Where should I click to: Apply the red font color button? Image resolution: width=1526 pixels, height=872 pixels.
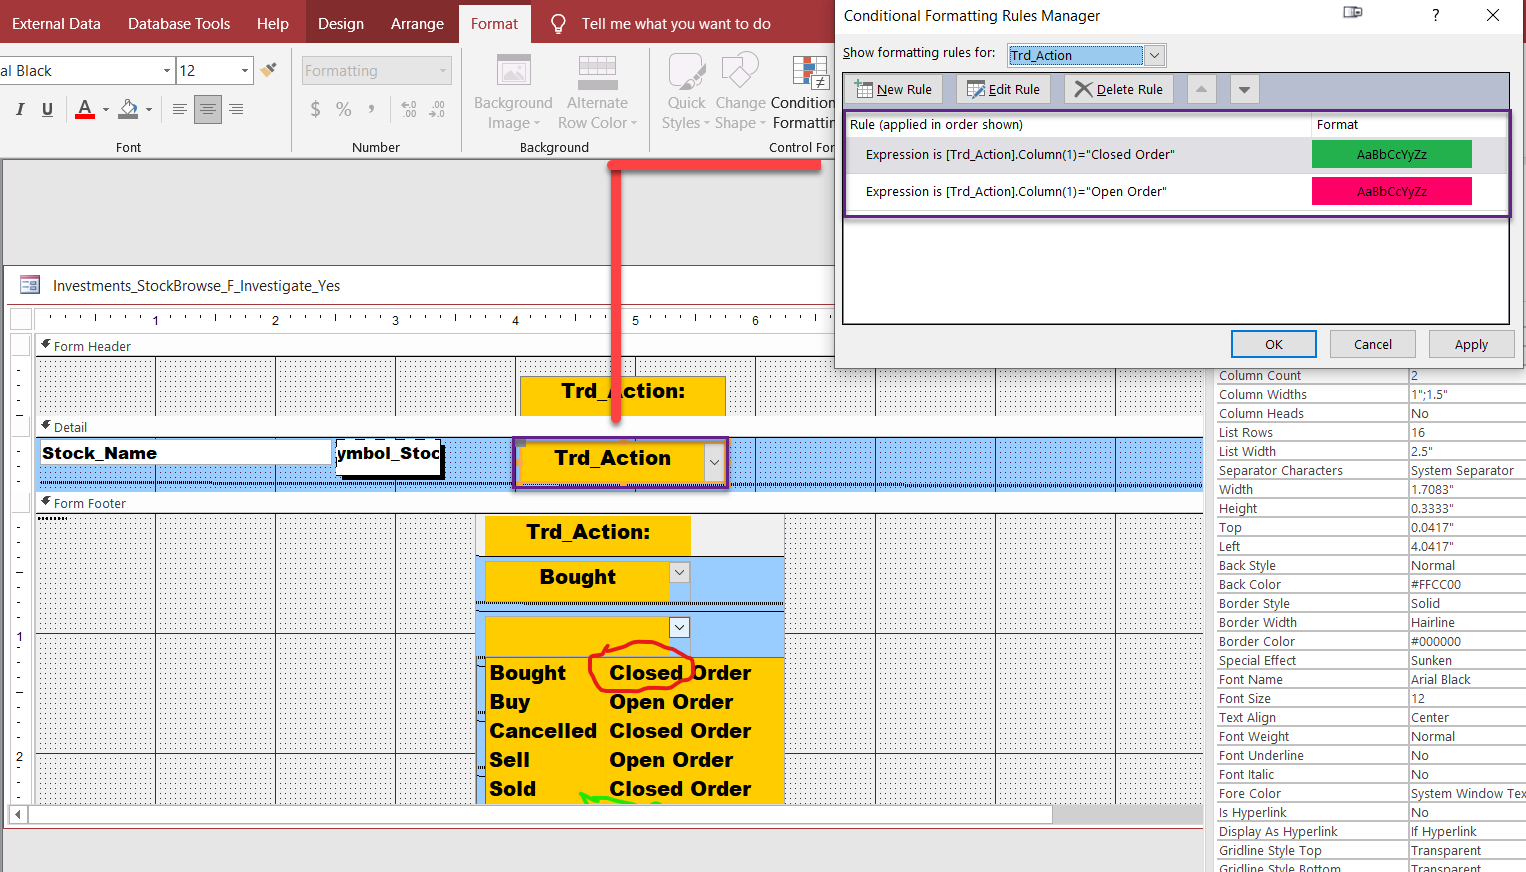click(x=85, y=109)
